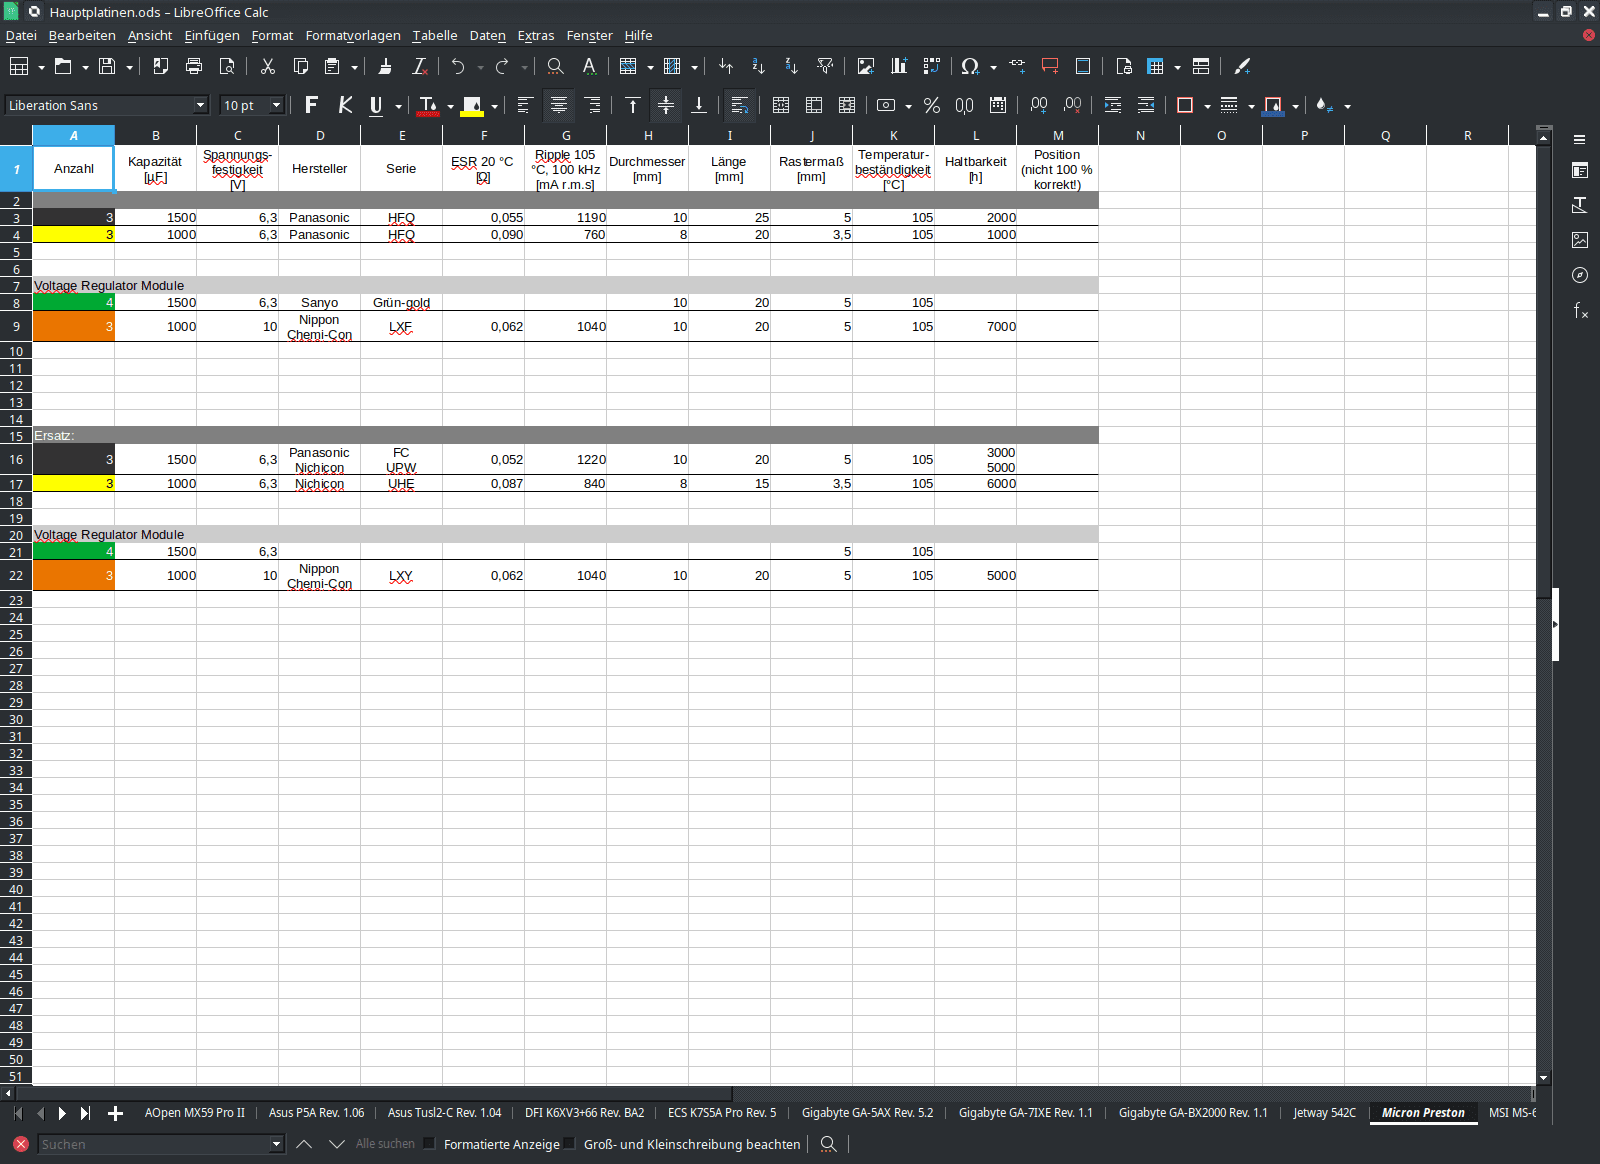This screenshot has height=1164, width=1600.
Task: Click the Suchen search input field
Action: [154, 1144]
